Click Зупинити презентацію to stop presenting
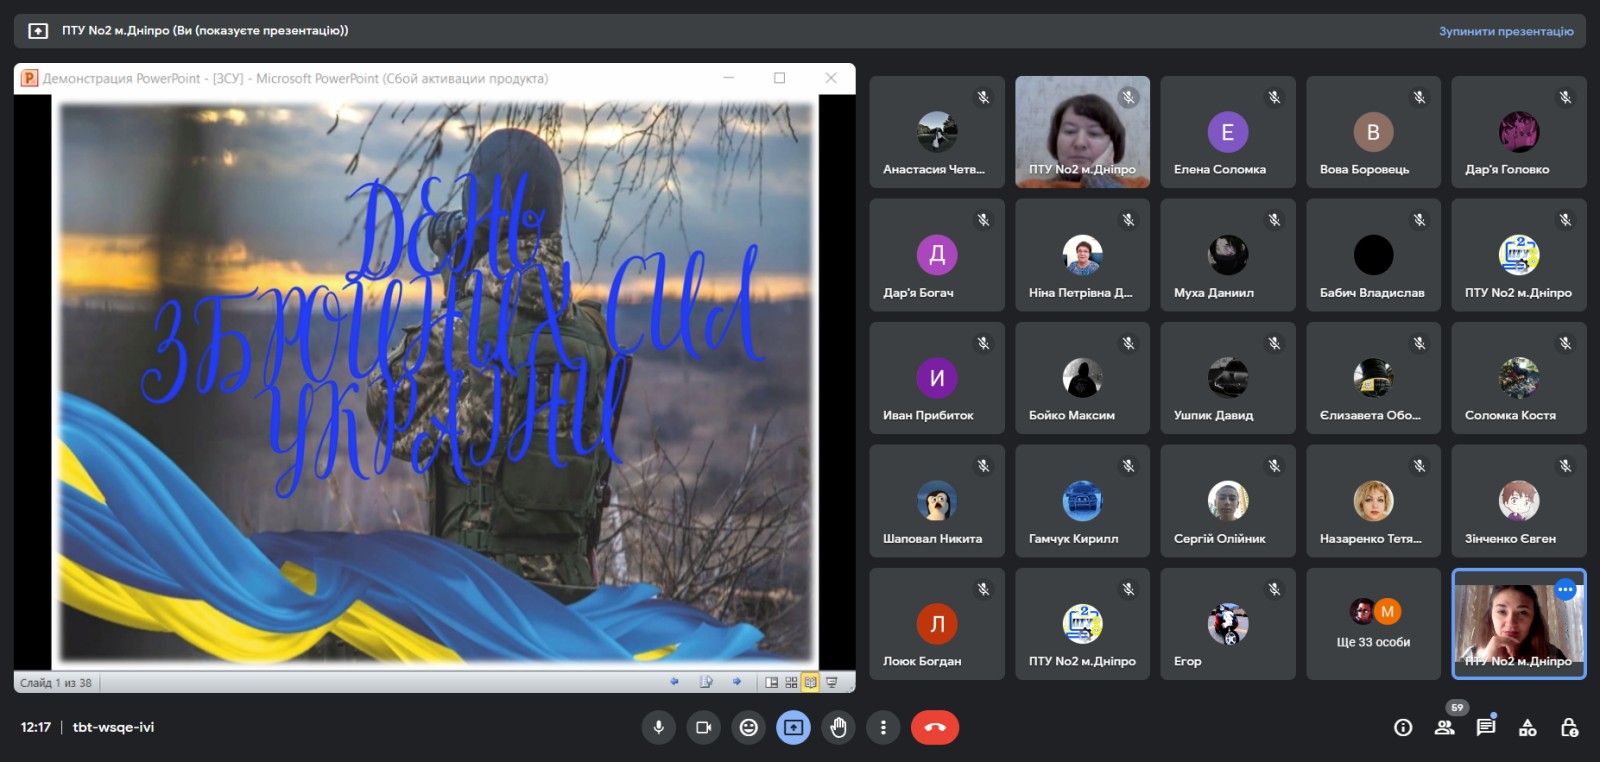Image resolution: width=1600 pixels, height=762 pixels. (x=1506, y=31)
